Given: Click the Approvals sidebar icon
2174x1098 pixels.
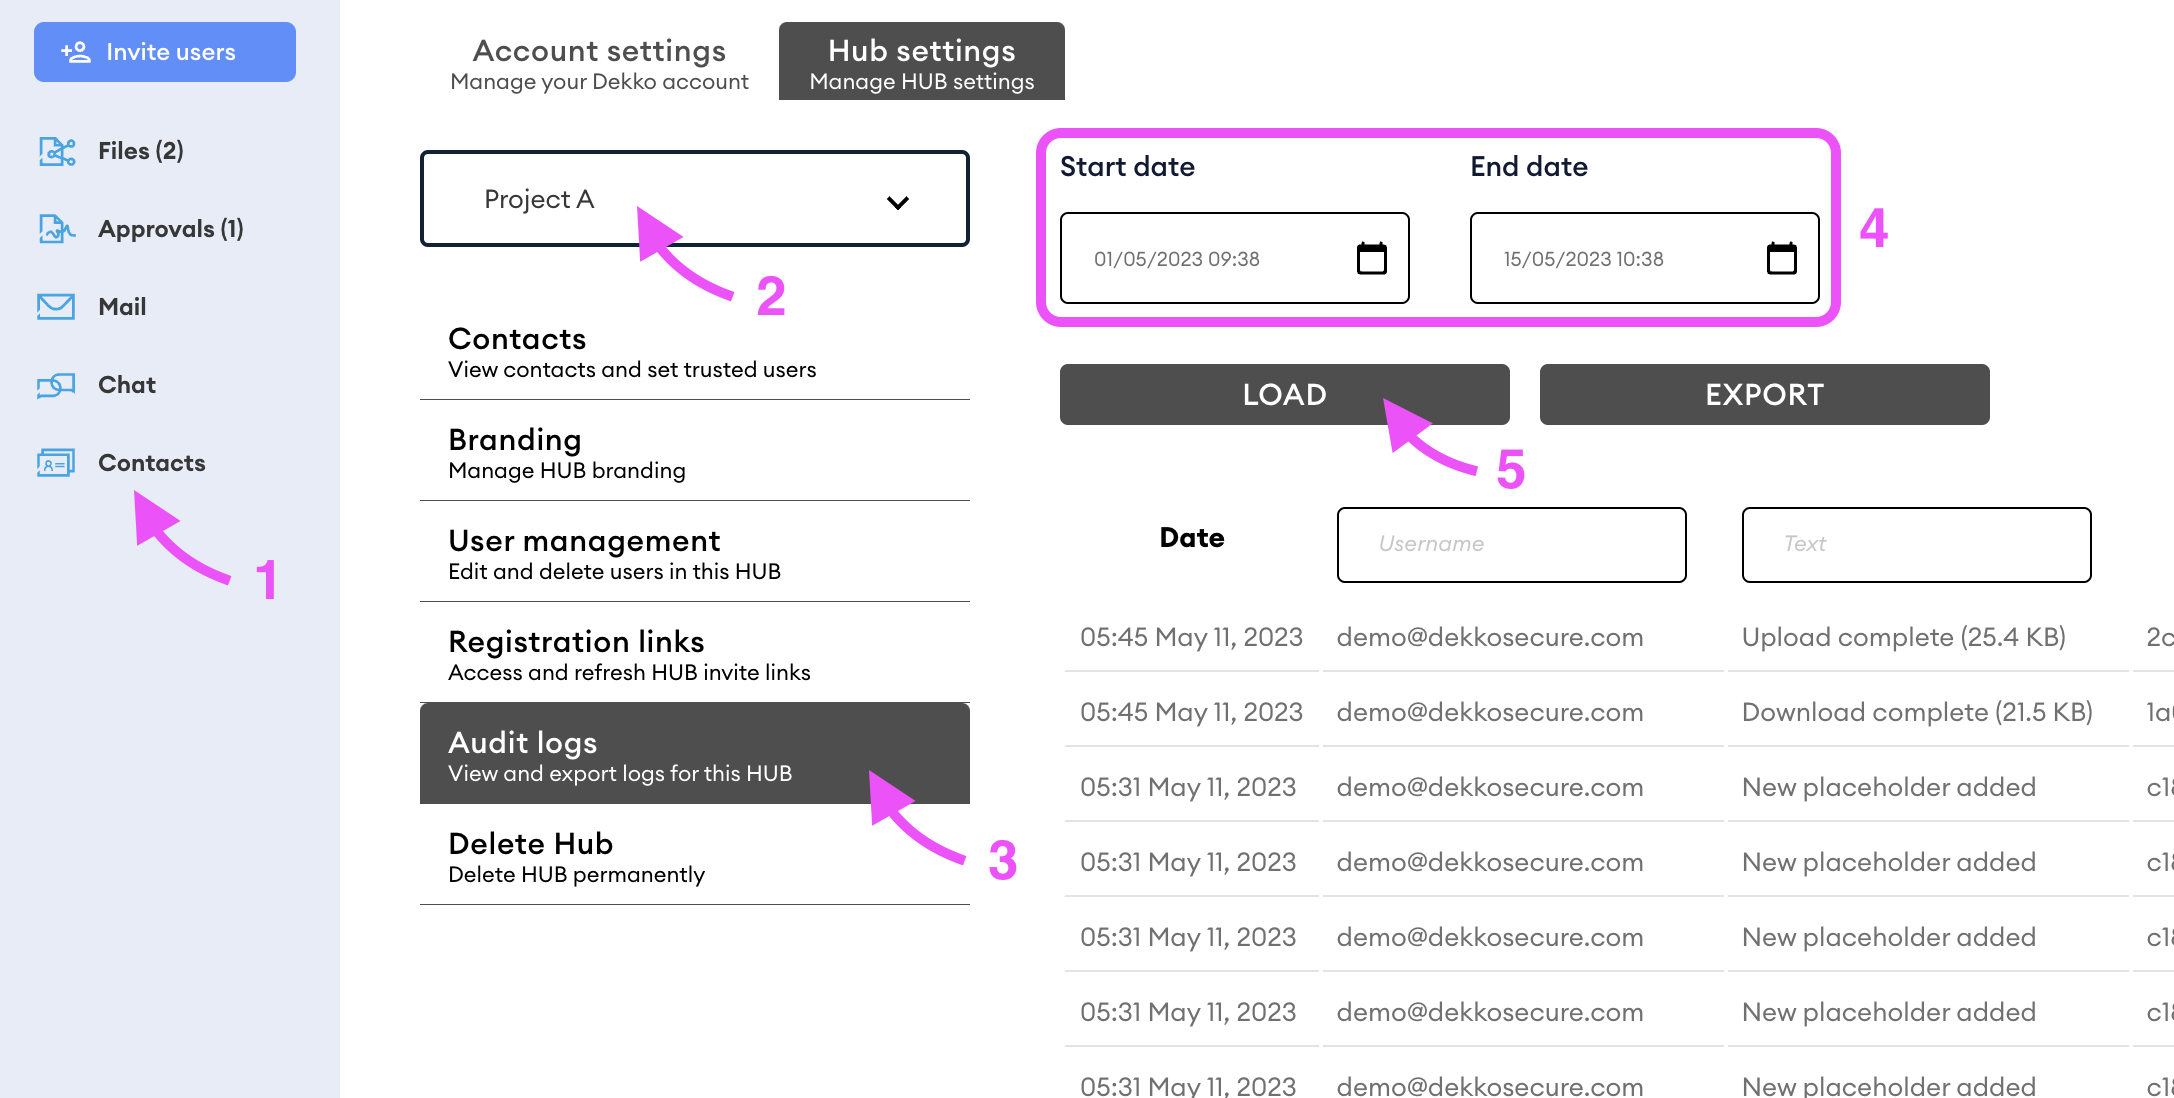Looking at the screenshot, I should (57, 229).
